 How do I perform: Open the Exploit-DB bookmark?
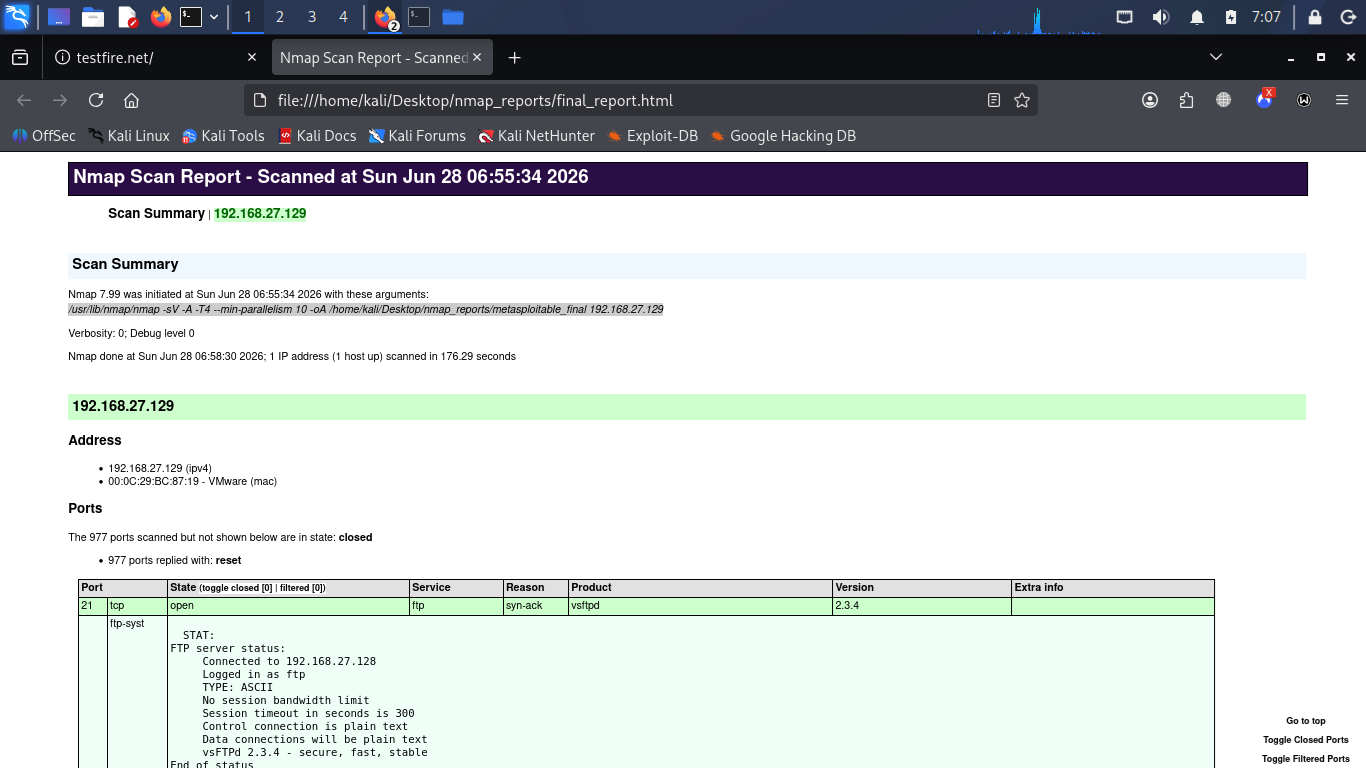tap(652, 136)
